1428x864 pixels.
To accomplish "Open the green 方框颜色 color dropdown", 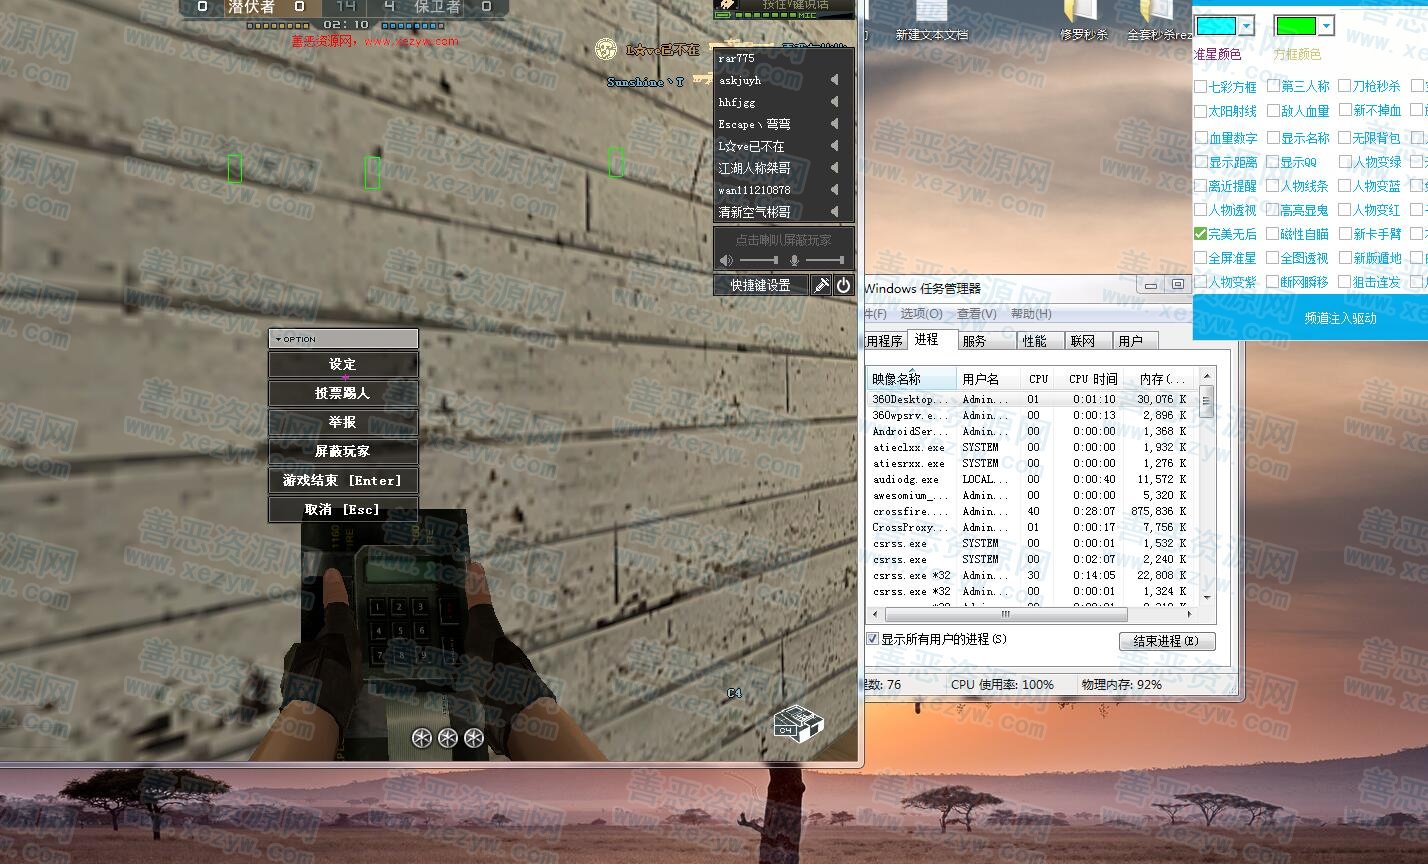I will [x=1326, y=26].
